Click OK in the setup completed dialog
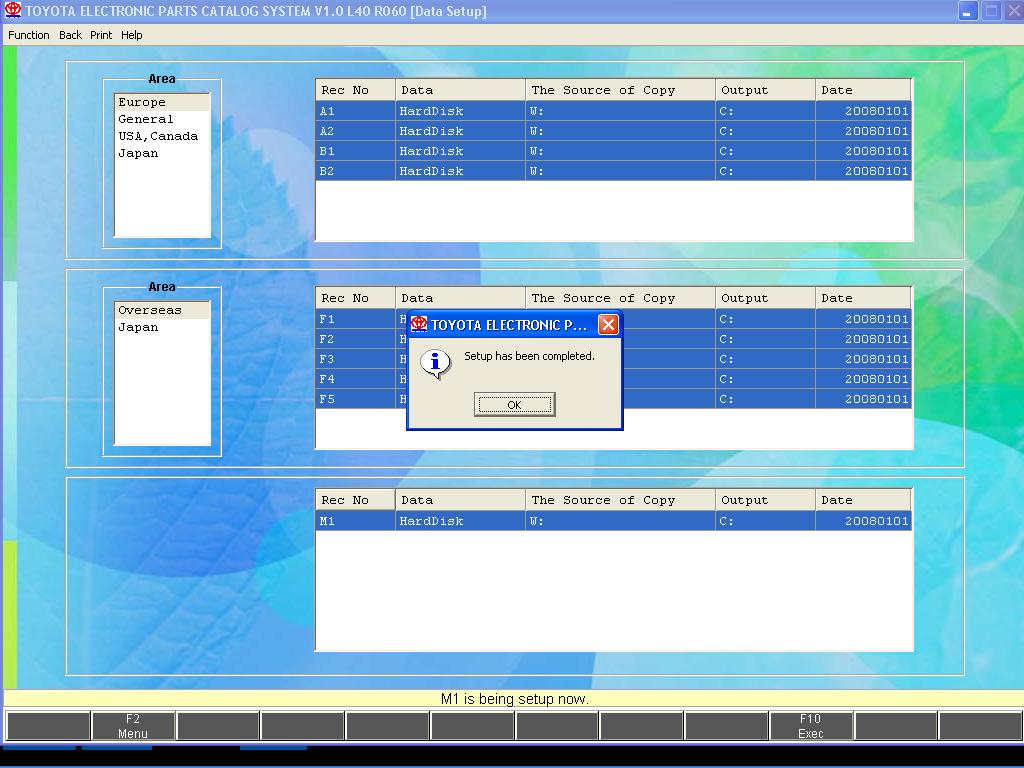The height and width of the screenshot is (768, 1024). (x=514, y=405)
